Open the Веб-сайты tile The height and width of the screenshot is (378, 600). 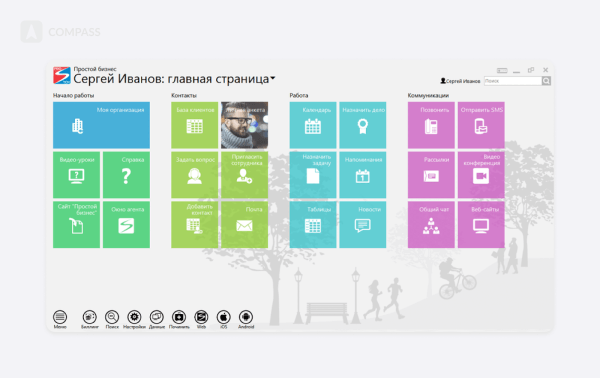[x=481, y=225]
